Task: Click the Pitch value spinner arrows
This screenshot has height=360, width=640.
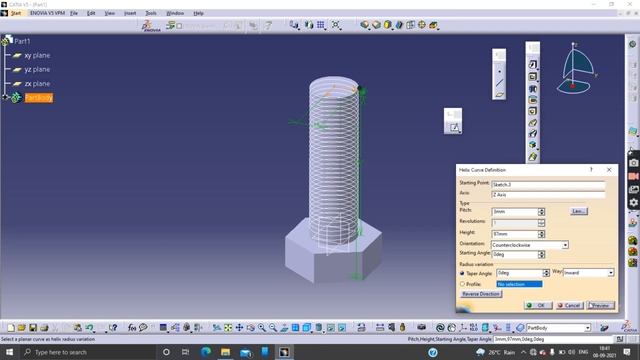Action: click(x=541, y=212)
